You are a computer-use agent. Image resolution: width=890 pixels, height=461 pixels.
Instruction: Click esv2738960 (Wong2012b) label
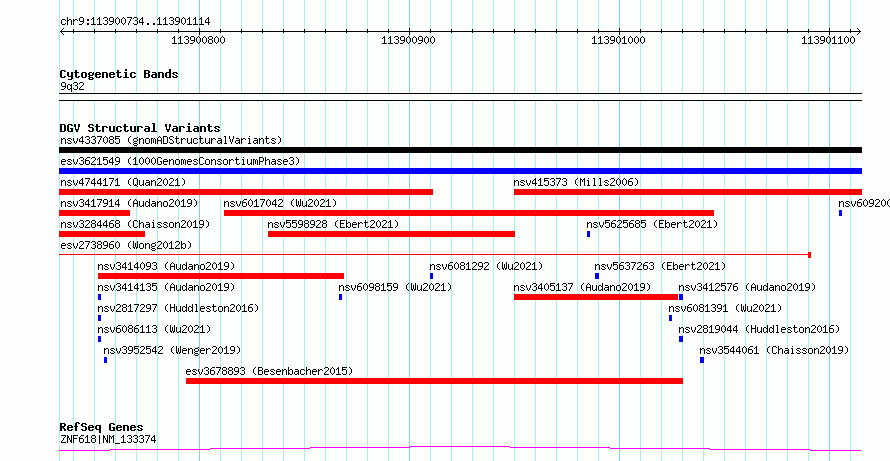click(126, 245)
